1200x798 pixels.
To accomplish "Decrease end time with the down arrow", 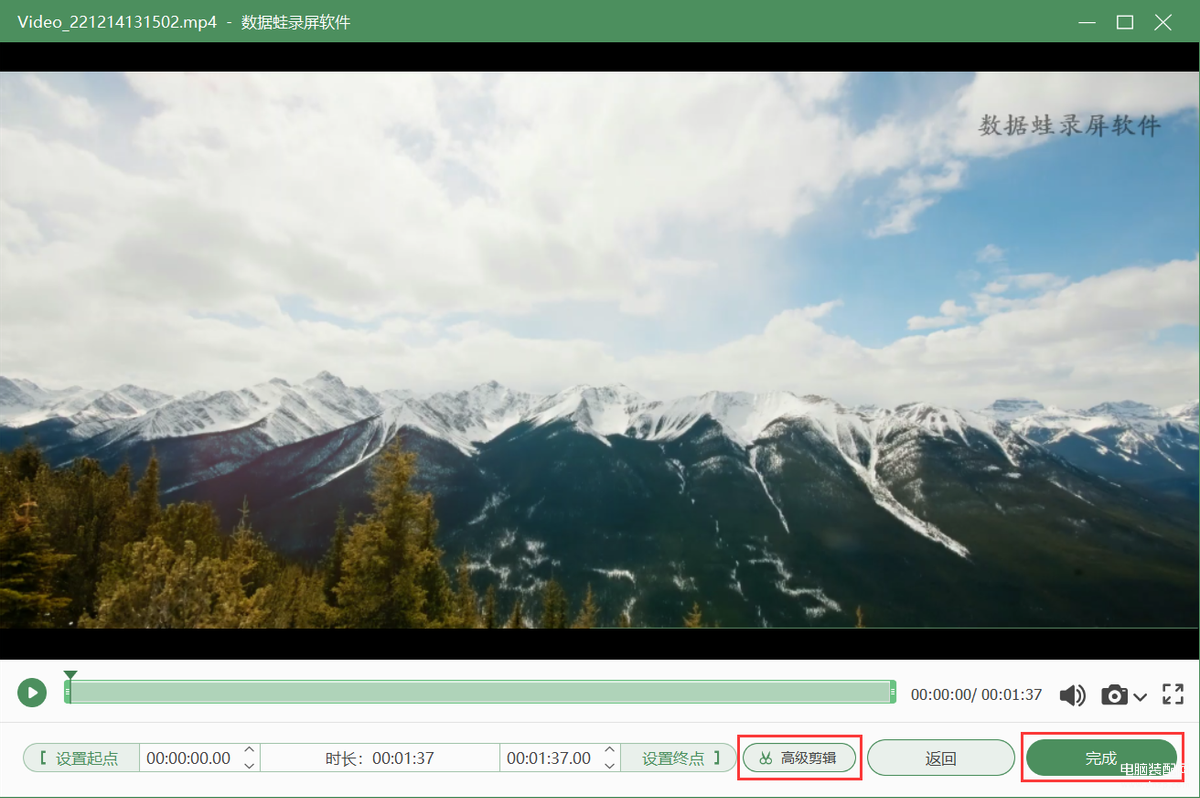I will click(x=609, y=765).
